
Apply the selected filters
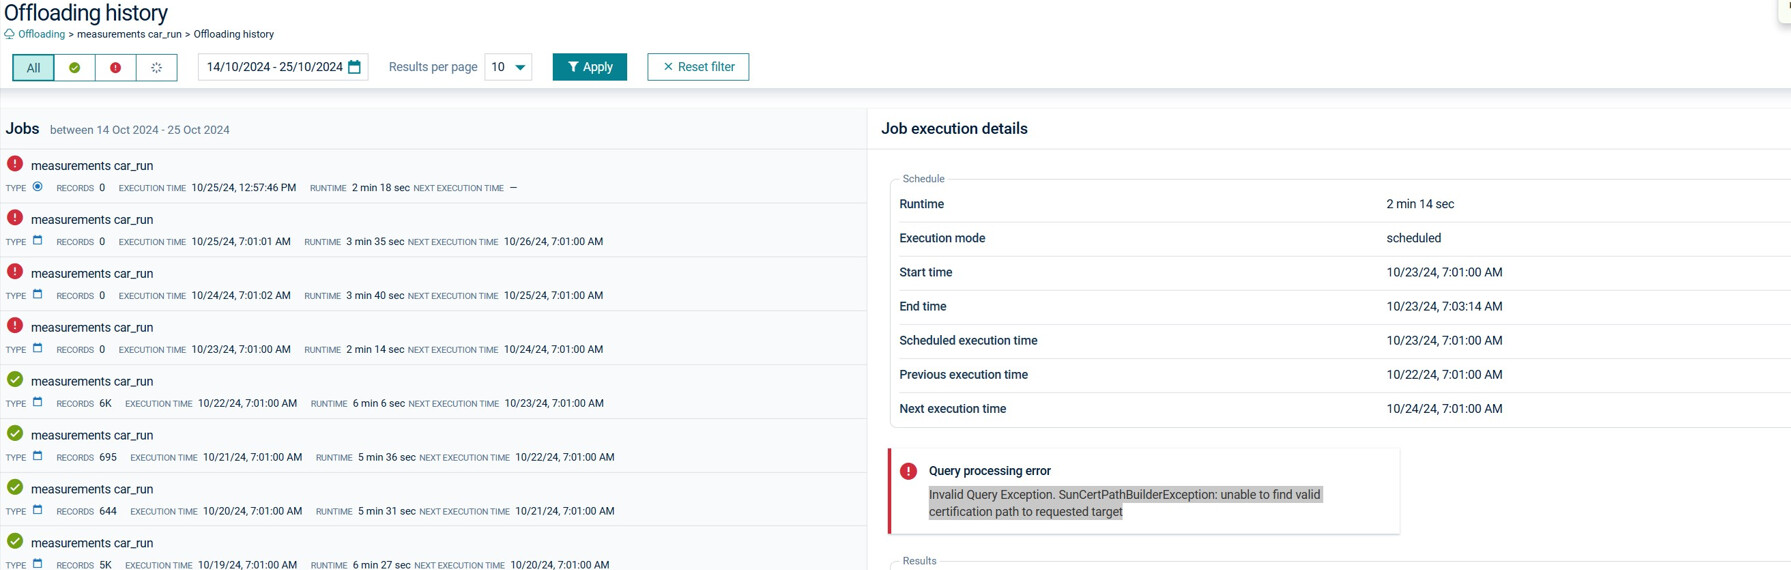click(589, 67)
